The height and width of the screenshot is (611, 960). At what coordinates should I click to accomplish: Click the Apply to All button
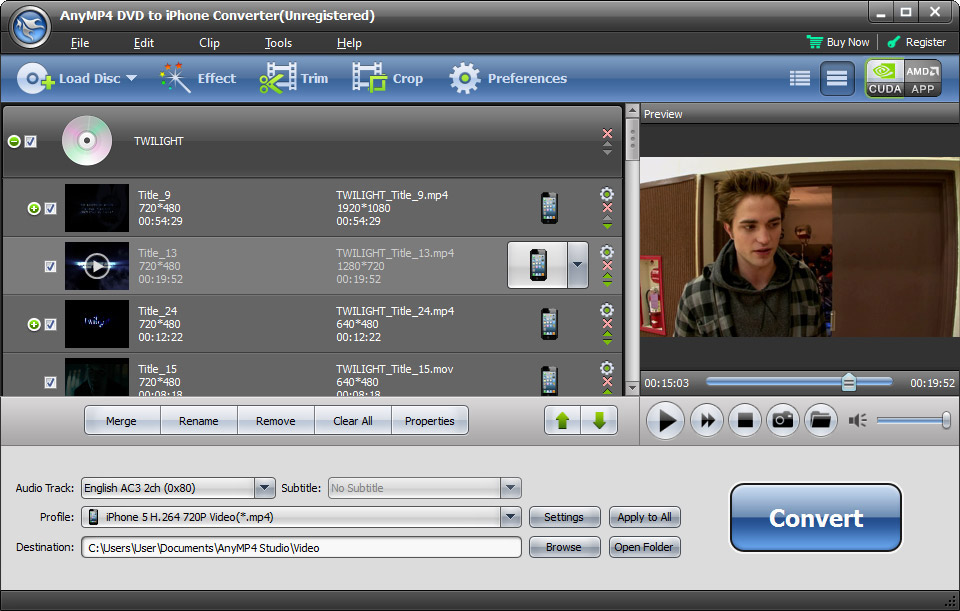click(644, 517)
